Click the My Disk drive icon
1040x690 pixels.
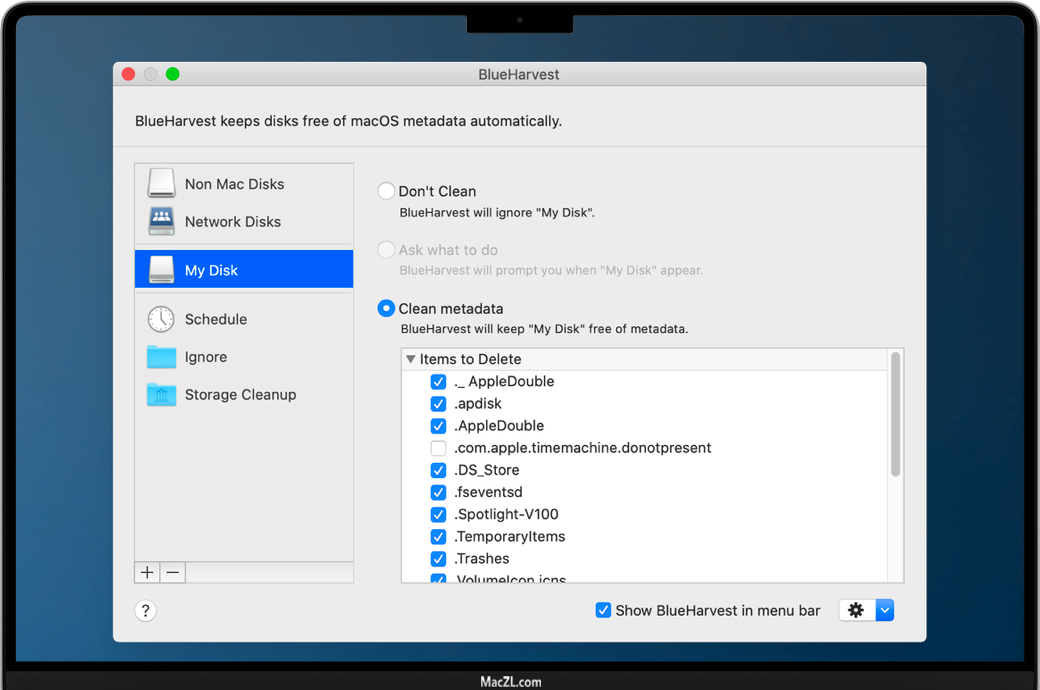pyautogui.click(x=161, y=270)
